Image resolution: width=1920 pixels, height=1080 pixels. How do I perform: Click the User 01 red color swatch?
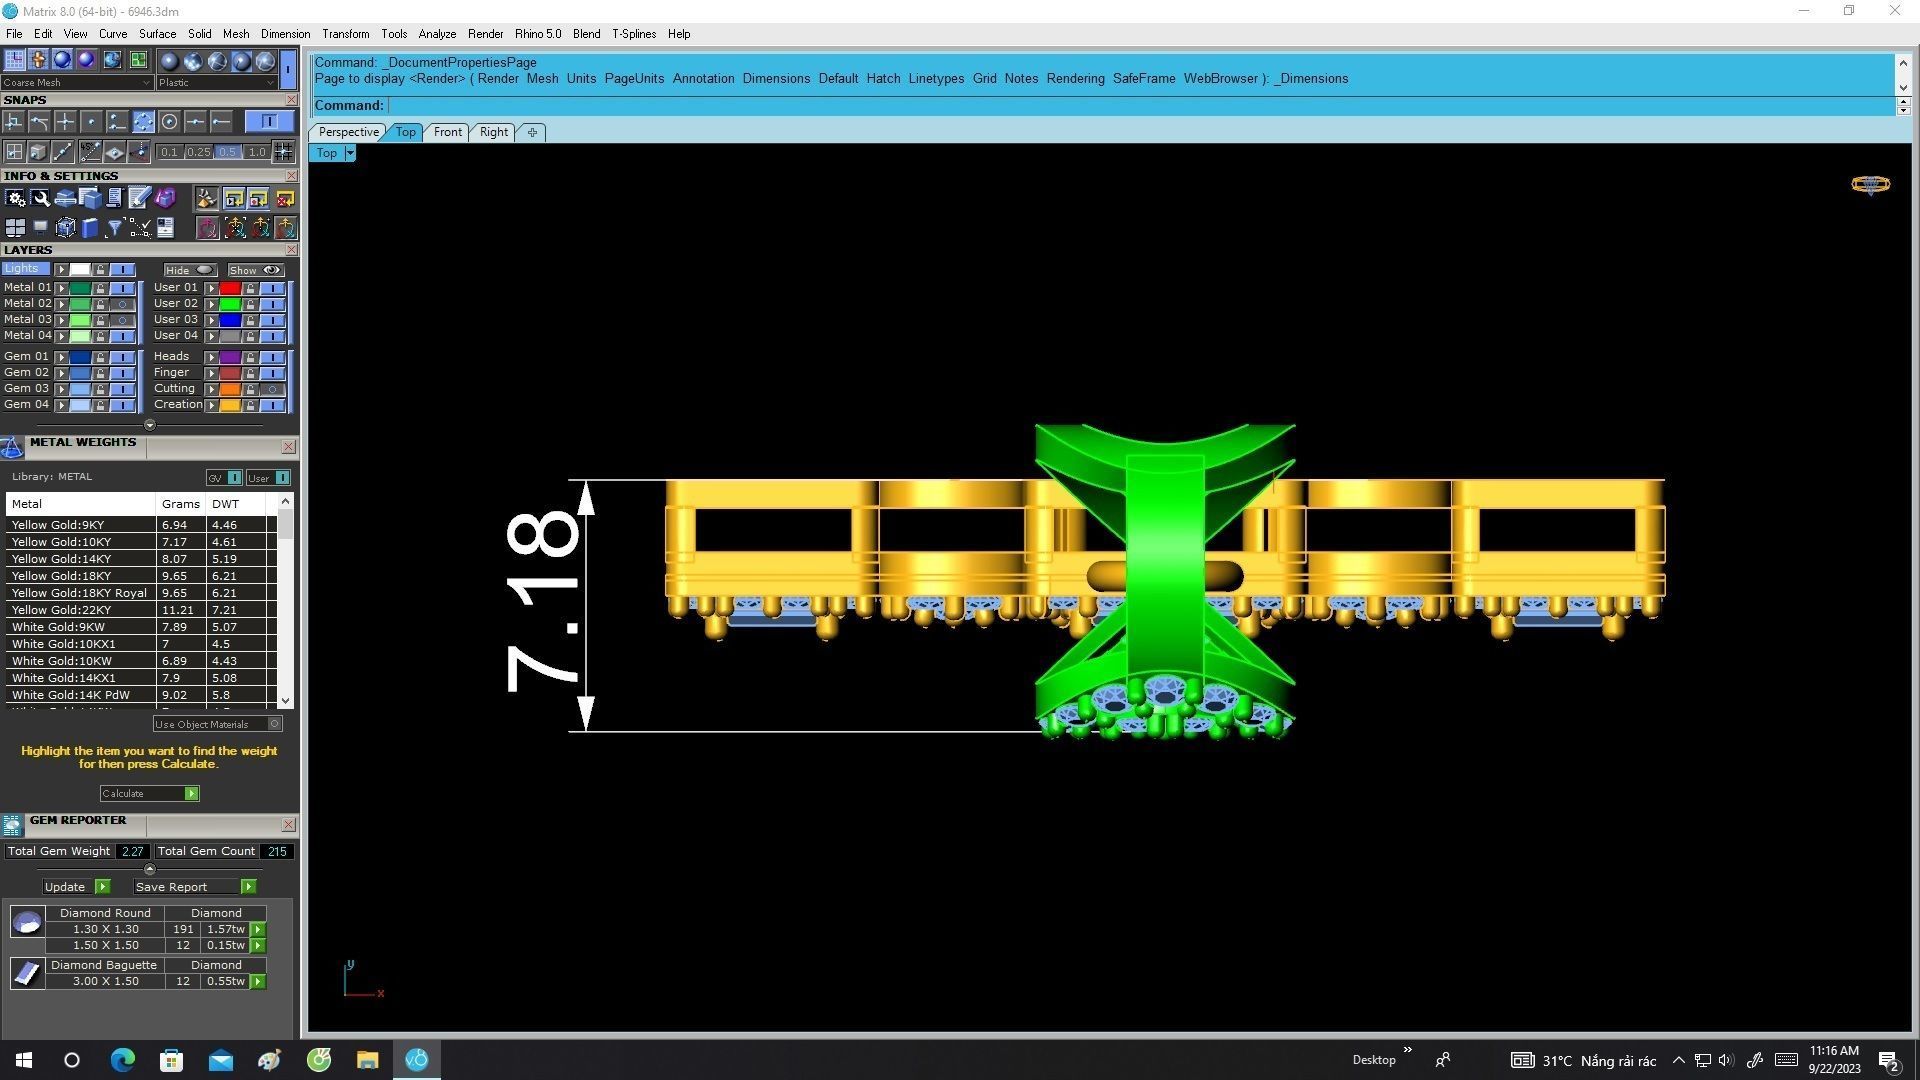230,288
